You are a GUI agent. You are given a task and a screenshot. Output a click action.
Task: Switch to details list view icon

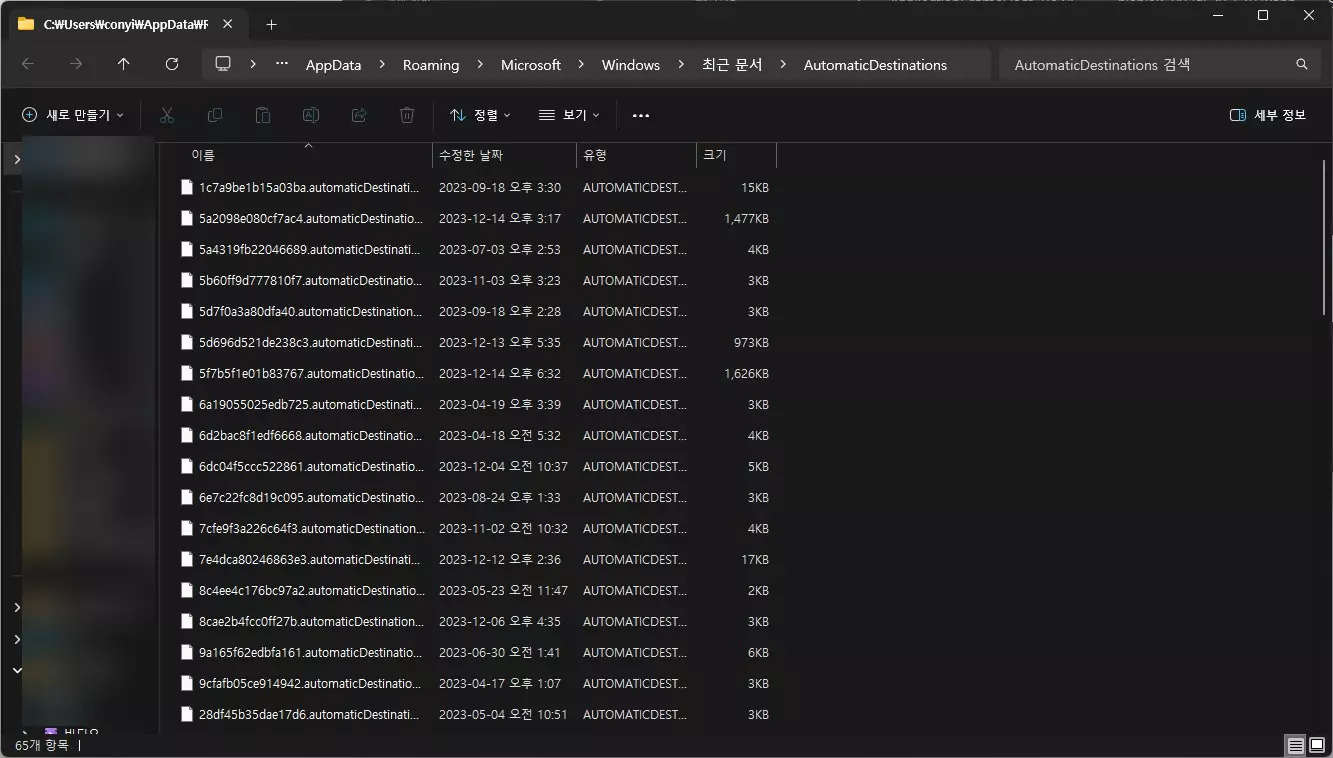(x=1296, y=746)
